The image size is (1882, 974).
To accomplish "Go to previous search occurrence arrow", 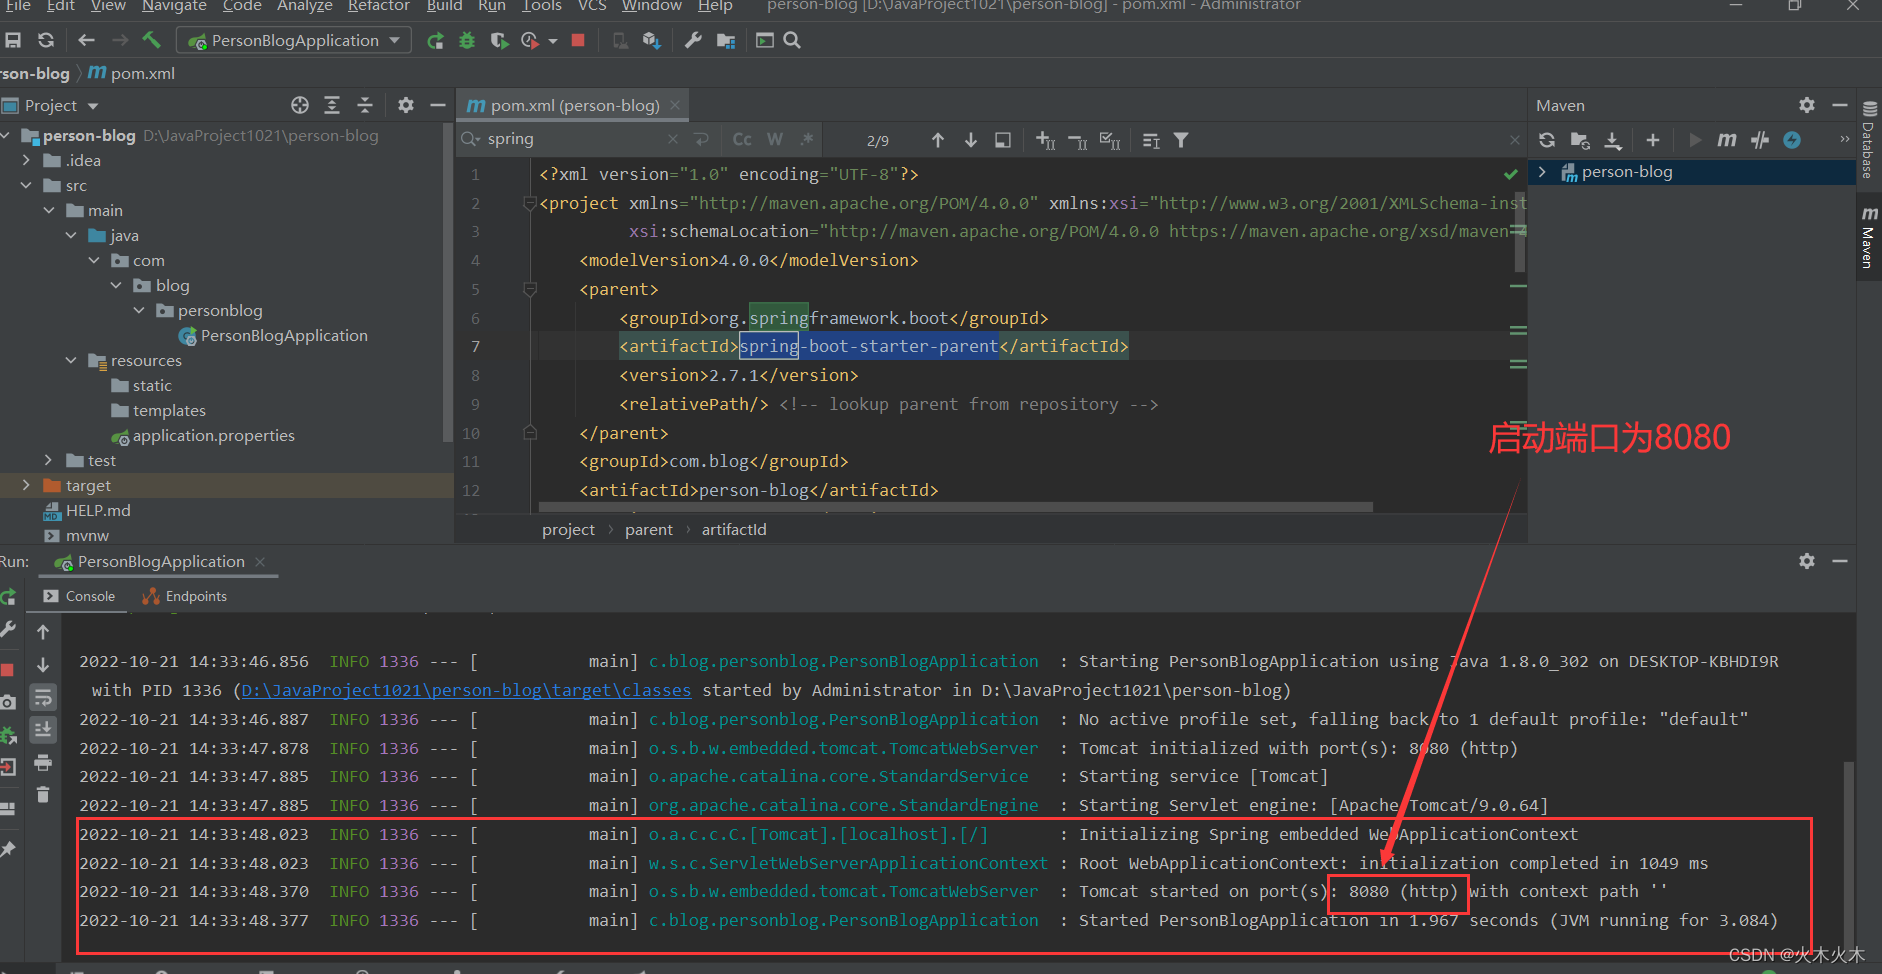I will (x=938, y=140).
